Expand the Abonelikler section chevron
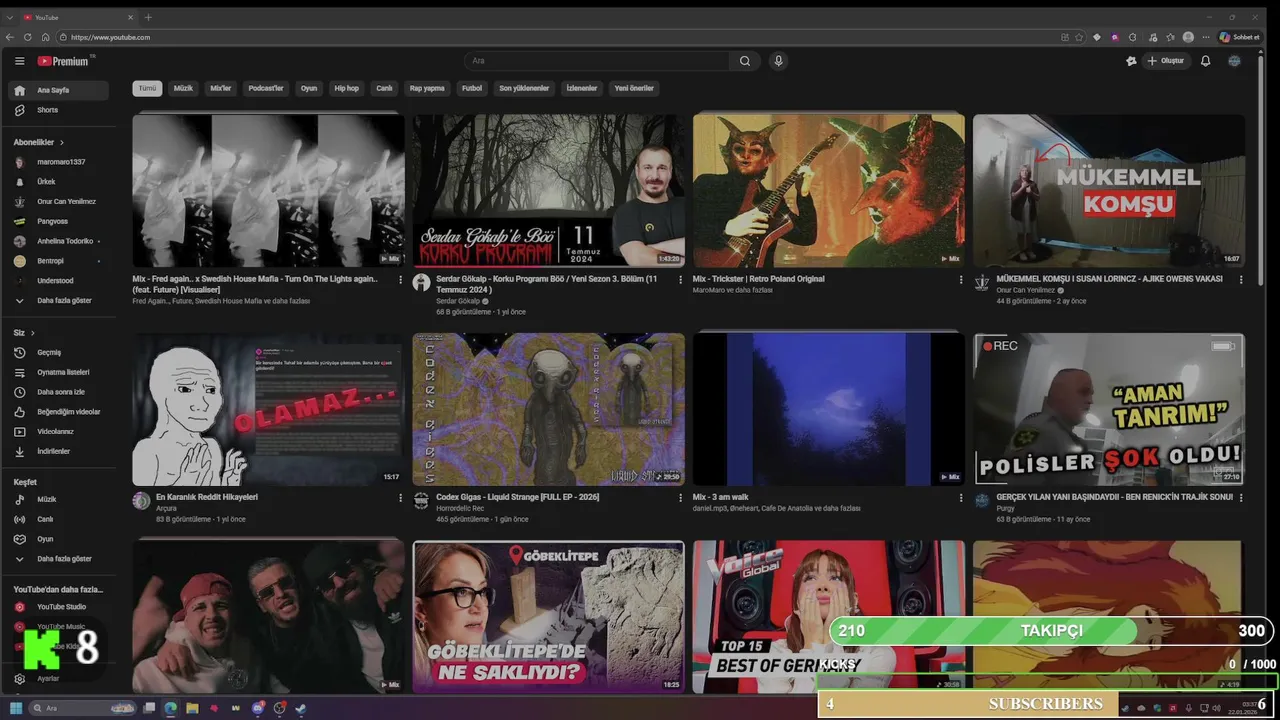 [61, 142]
